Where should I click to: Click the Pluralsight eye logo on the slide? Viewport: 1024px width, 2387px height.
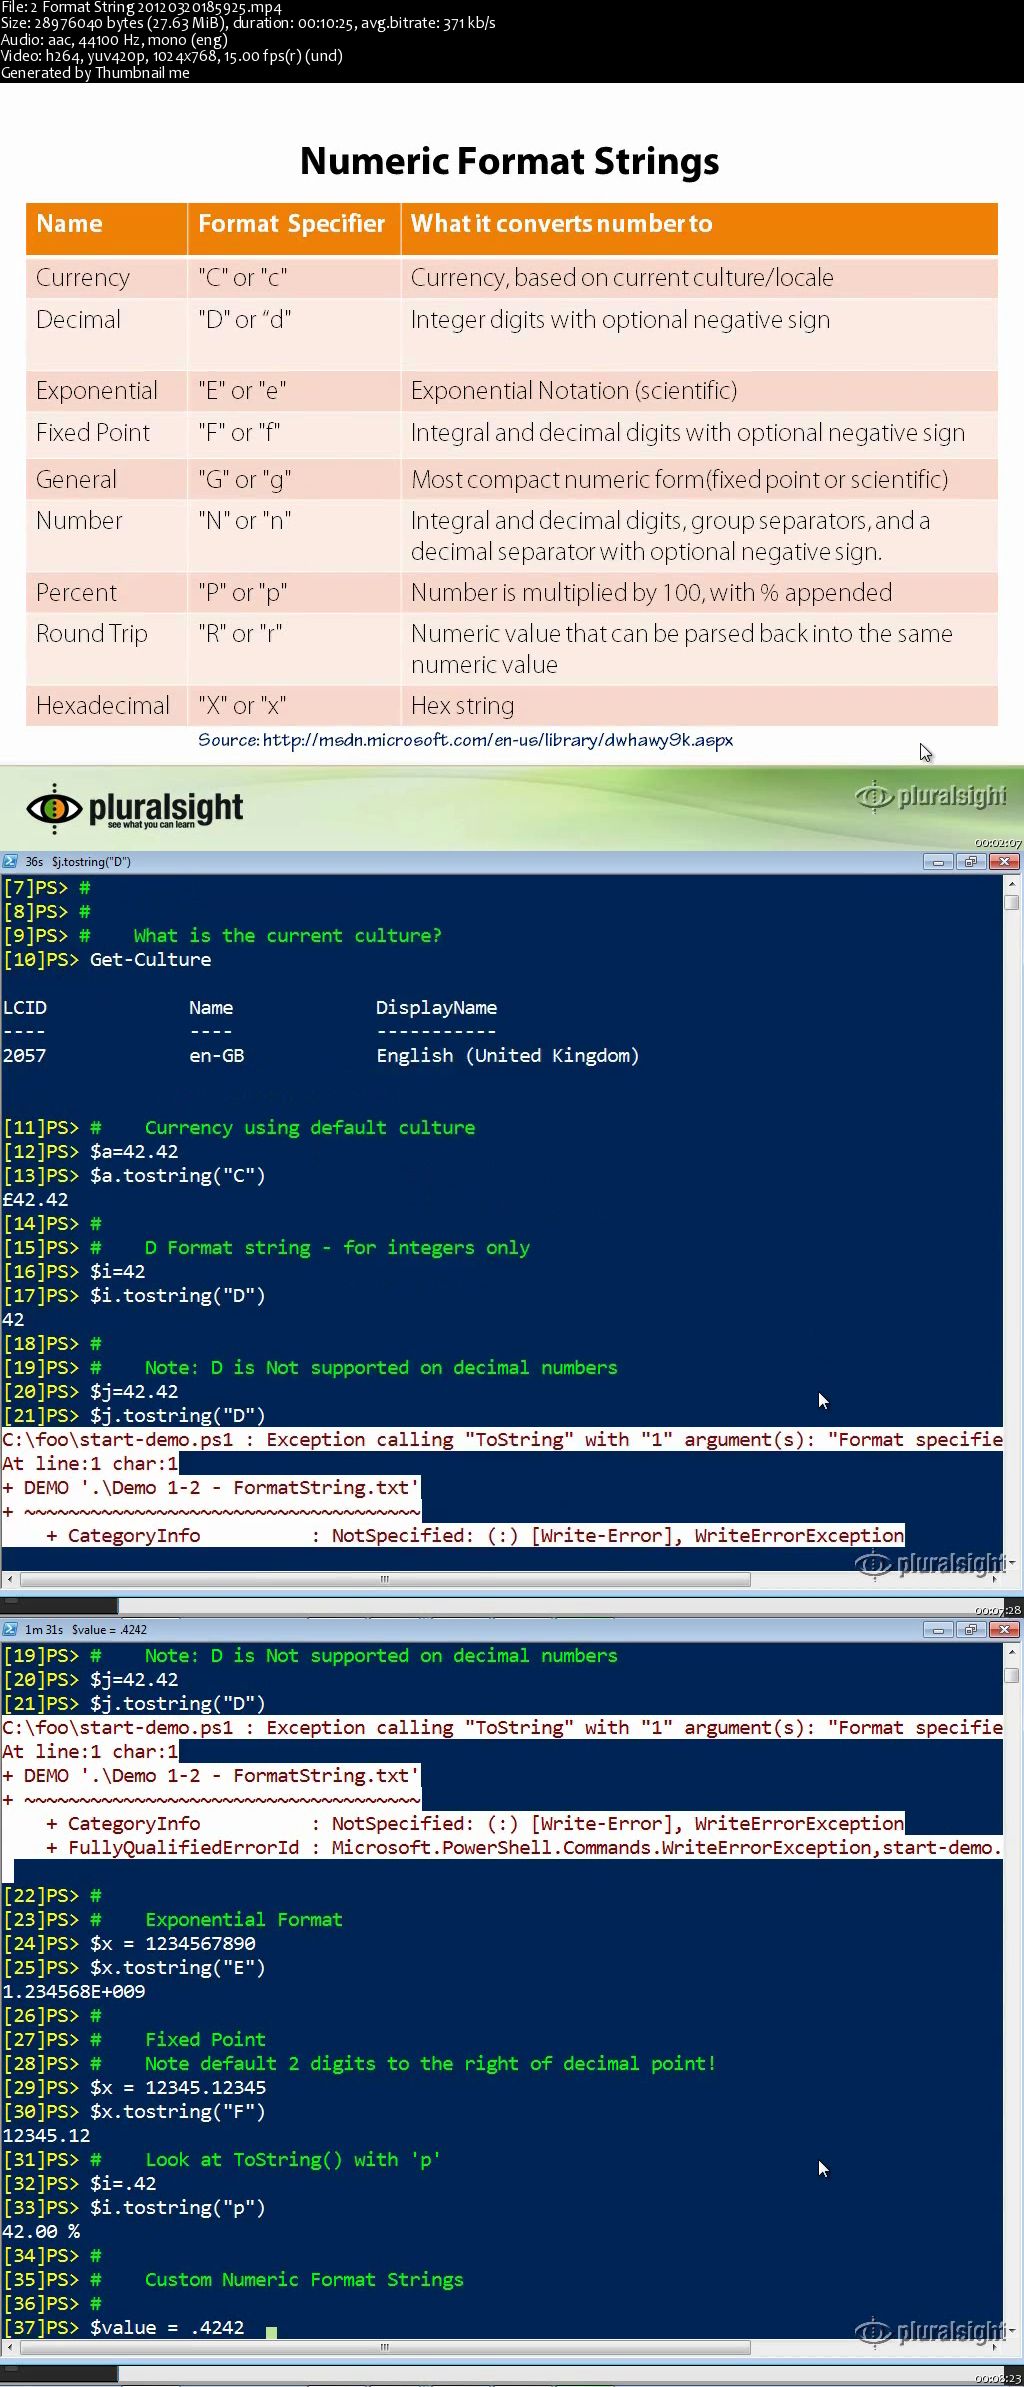coord(54,808)
